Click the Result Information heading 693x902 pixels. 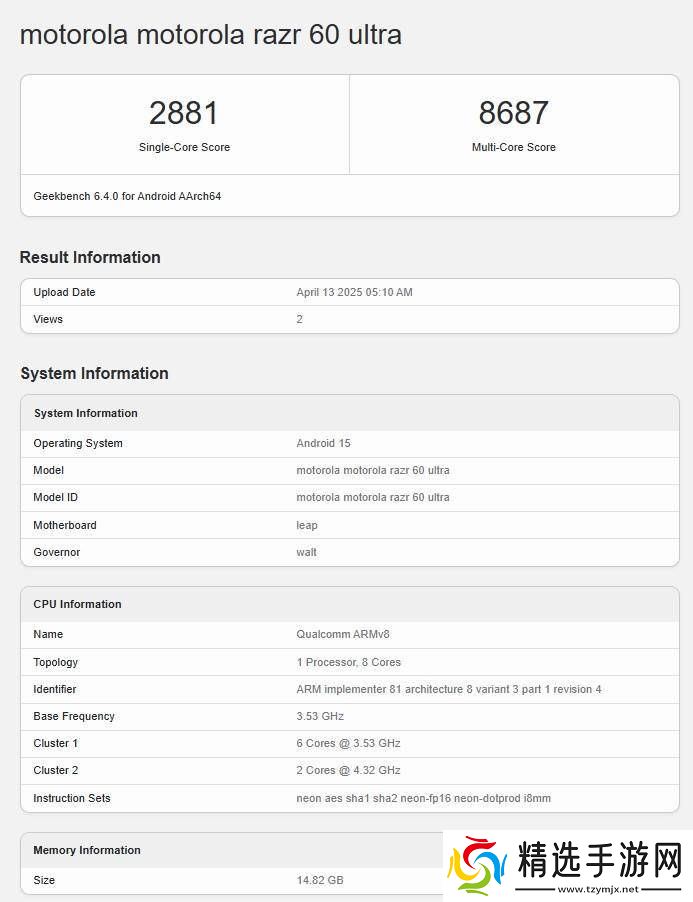[90, 257]
